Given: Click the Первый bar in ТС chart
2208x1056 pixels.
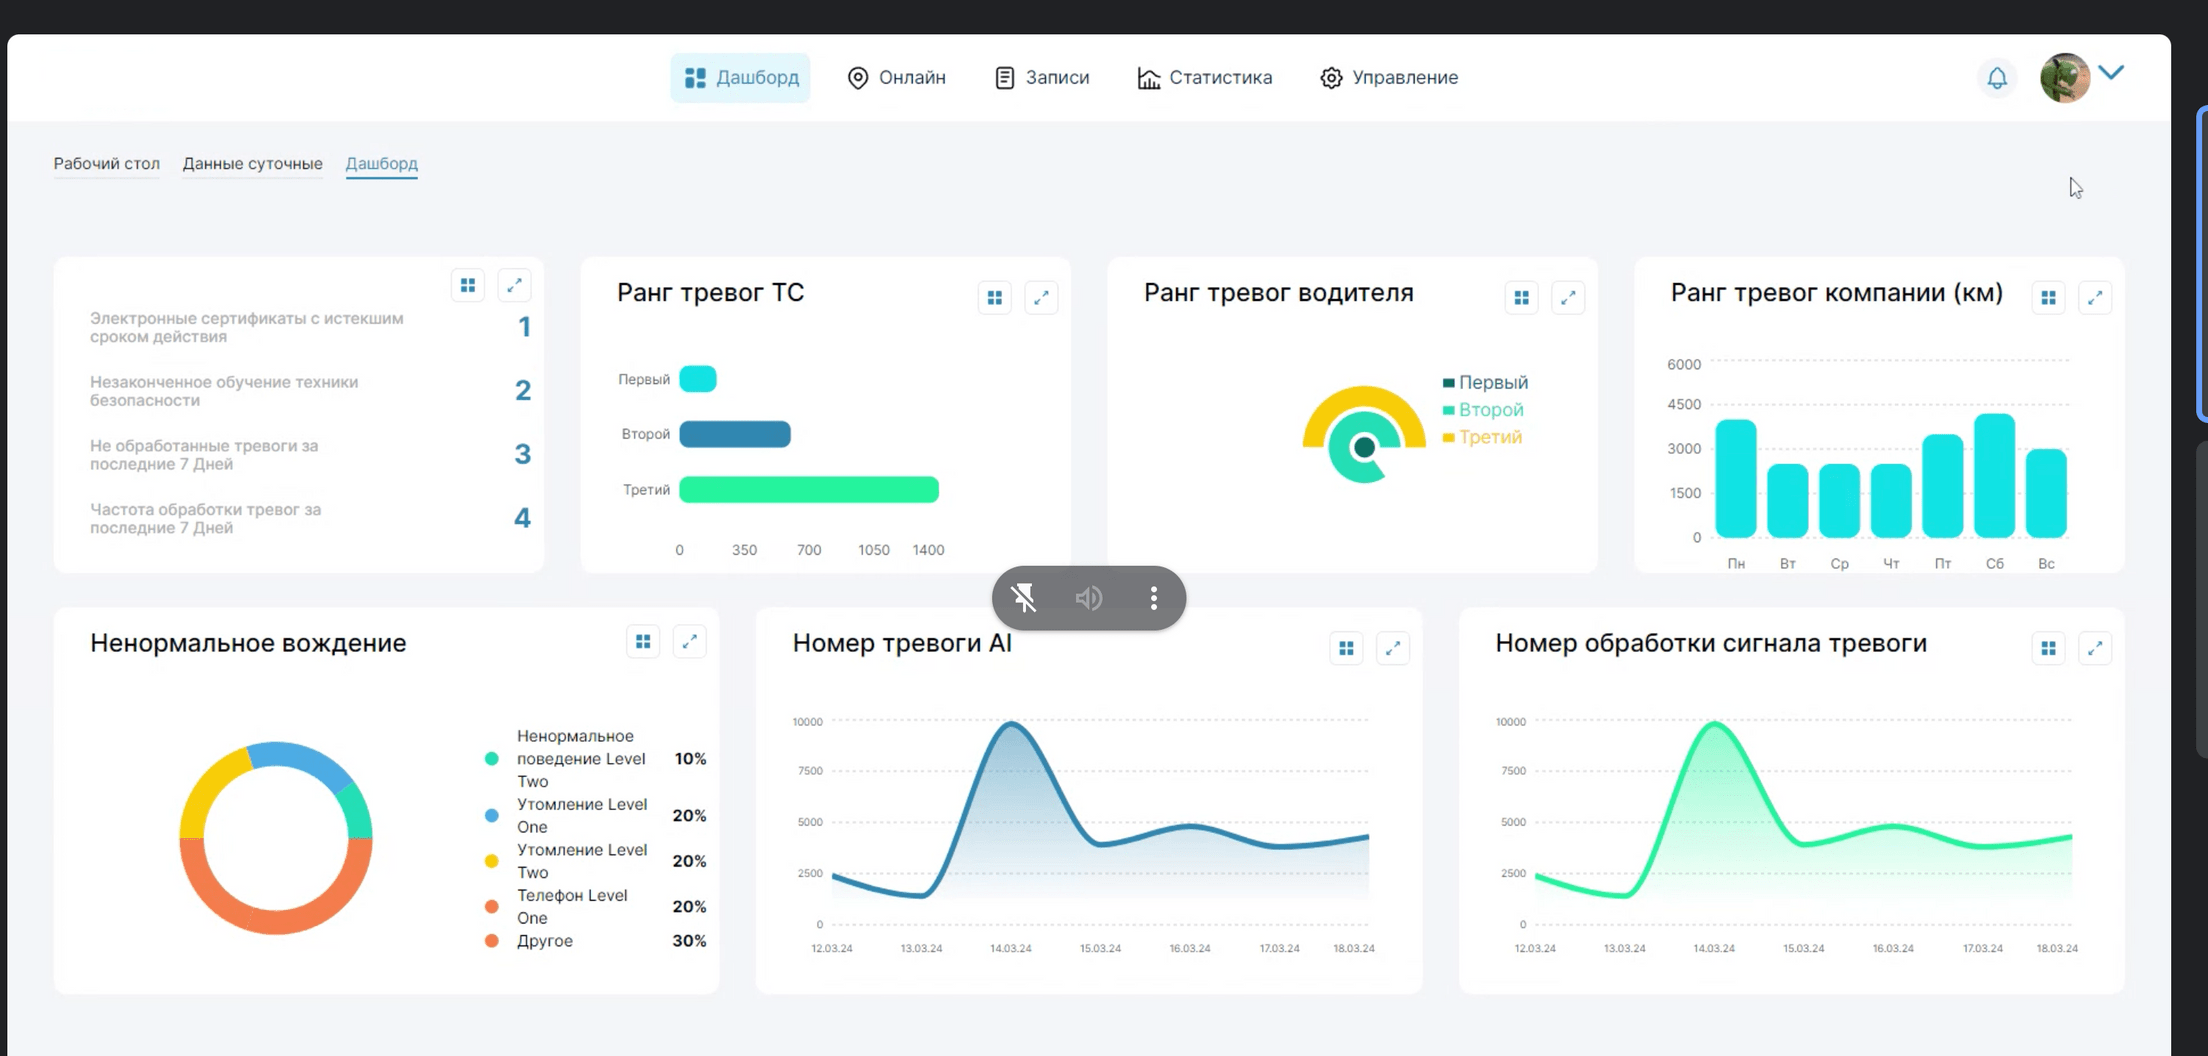Looking at the screenshot, I should (x=698, y=379).
